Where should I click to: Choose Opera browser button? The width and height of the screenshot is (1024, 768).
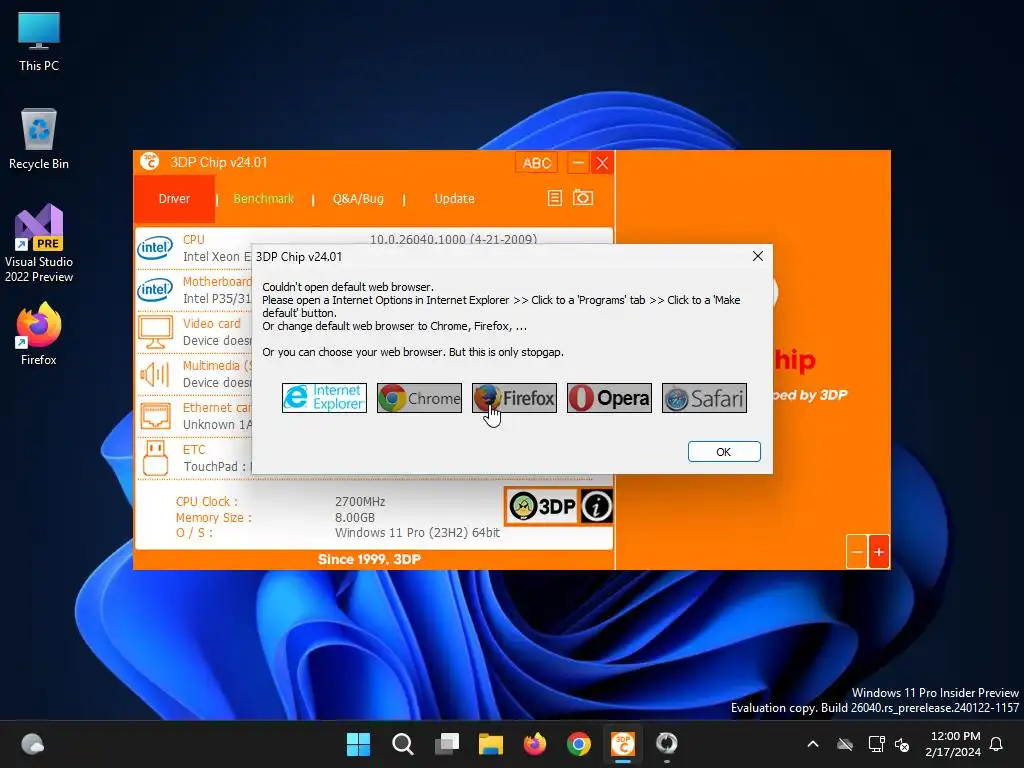tap(609, 398)
